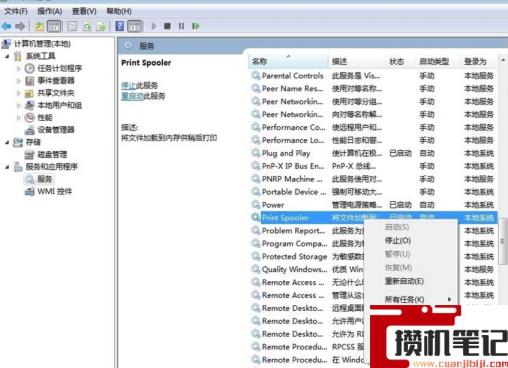The height and width of the screenshot is (368, 508).
Task: Select the Portable Device service row
Action: (x=373, y=192)
